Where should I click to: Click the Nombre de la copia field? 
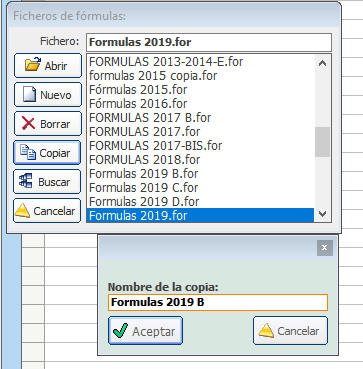218,302
